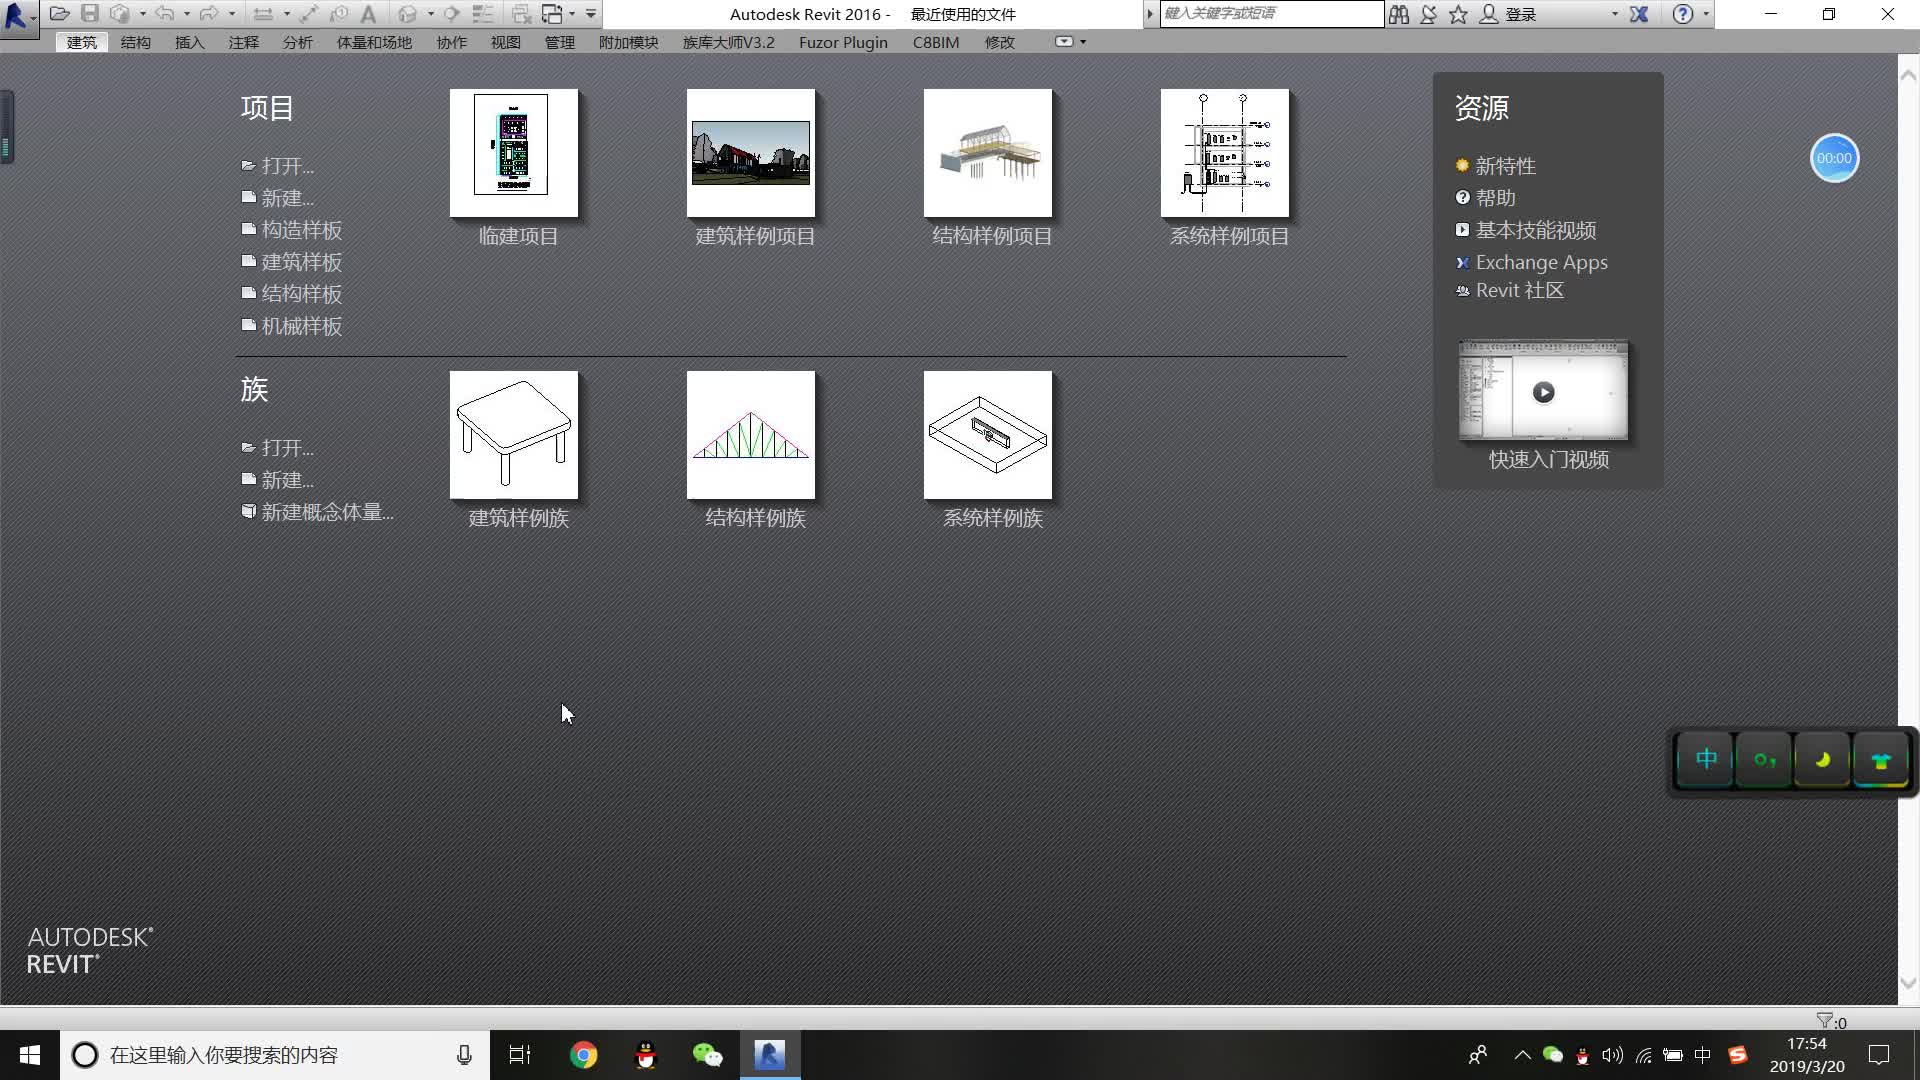Click the volume speaker icon in system tray
This screenshot has height=1080, width=1920.
click(x=1612, y=1055)
